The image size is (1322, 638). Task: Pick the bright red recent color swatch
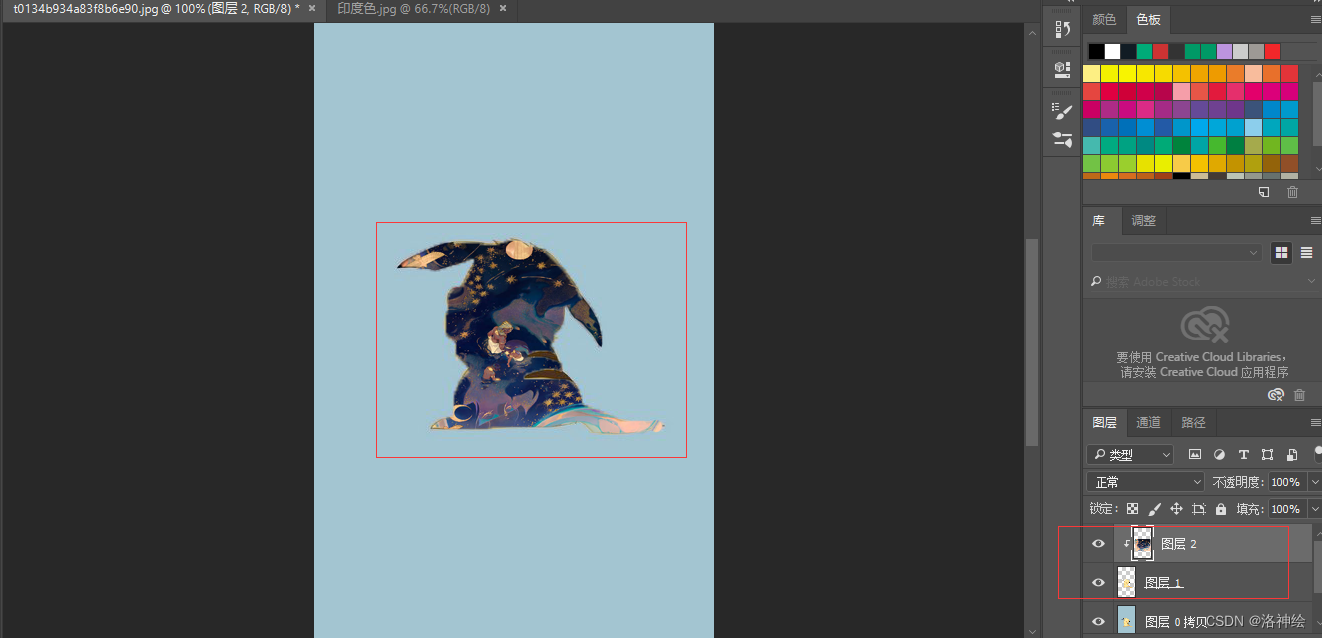[1273, 51]
